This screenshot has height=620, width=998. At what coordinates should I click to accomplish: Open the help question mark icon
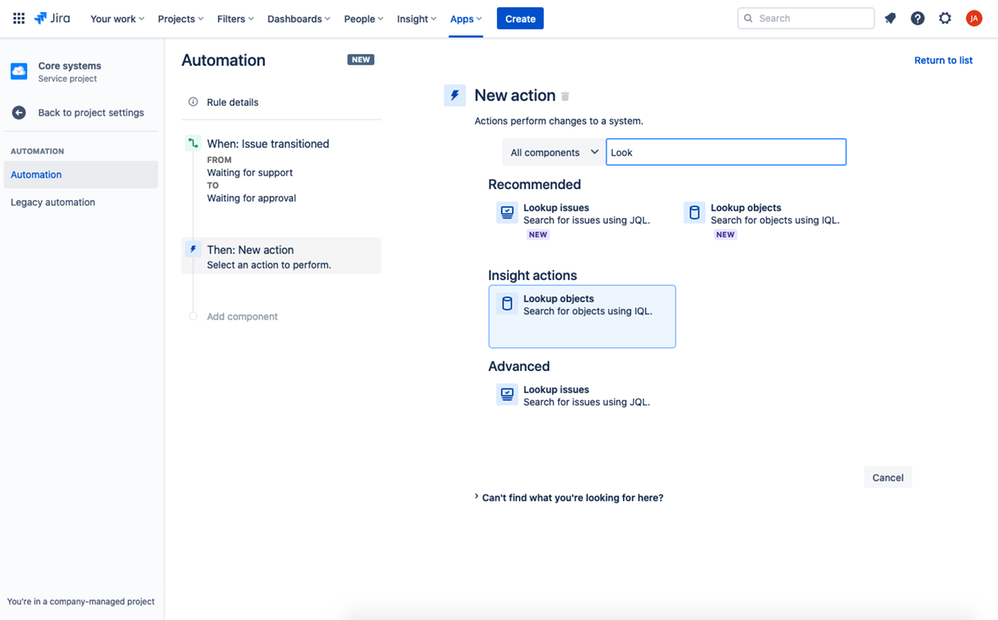[x=917, y=18]
